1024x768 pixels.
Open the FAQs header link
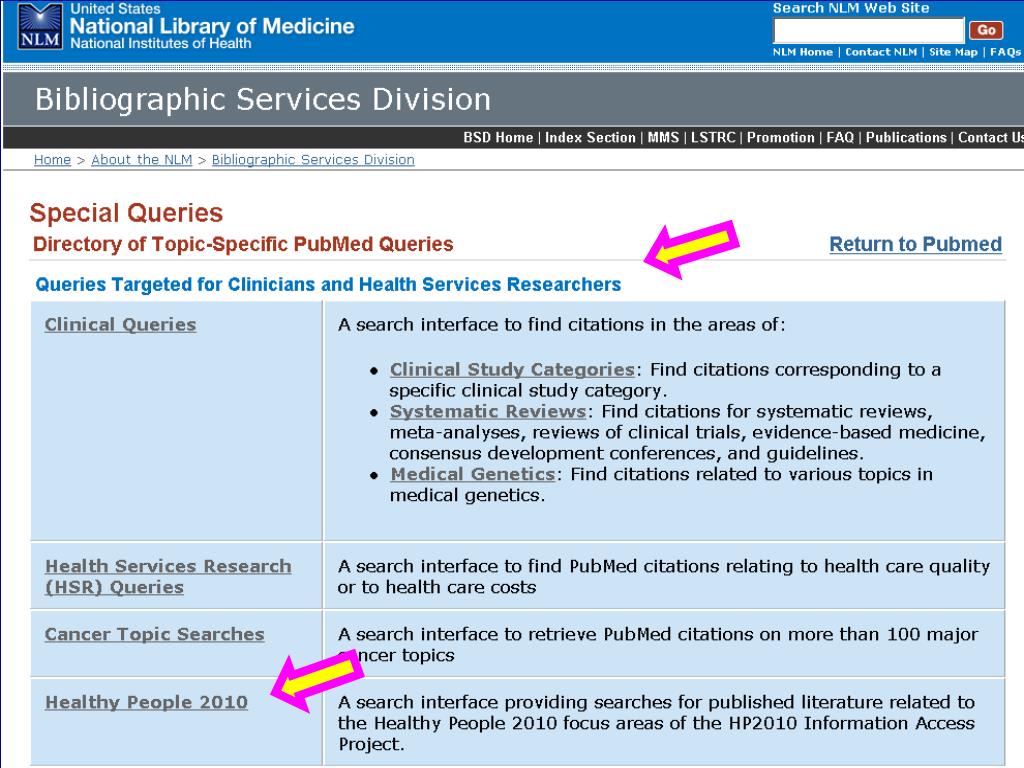(1005, 52)
